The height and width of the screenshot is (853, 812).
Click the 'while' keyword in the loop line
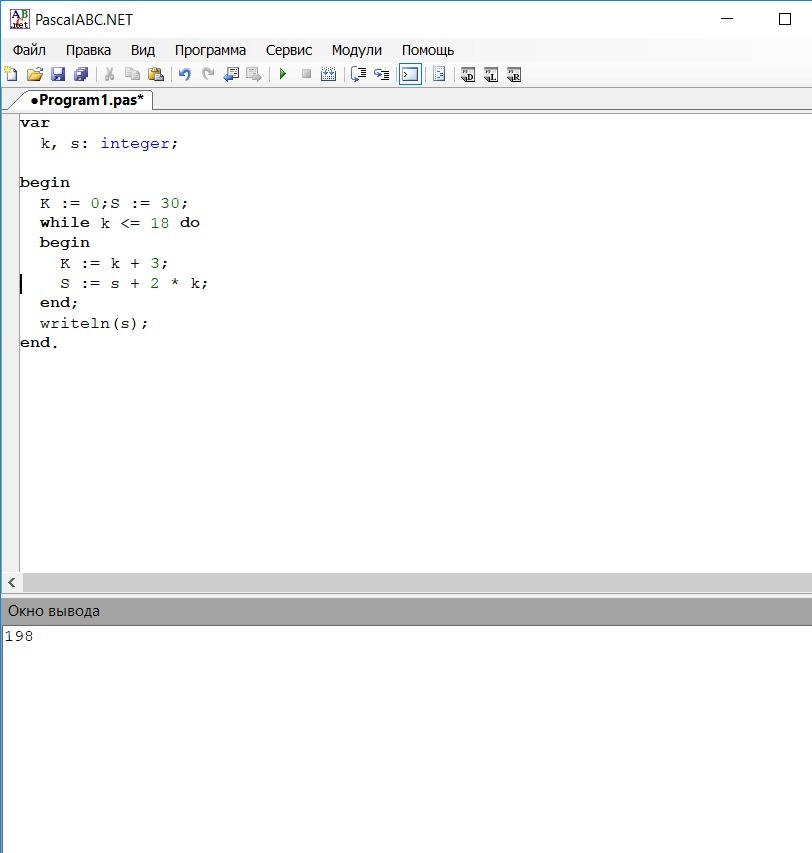pos(65,222)
